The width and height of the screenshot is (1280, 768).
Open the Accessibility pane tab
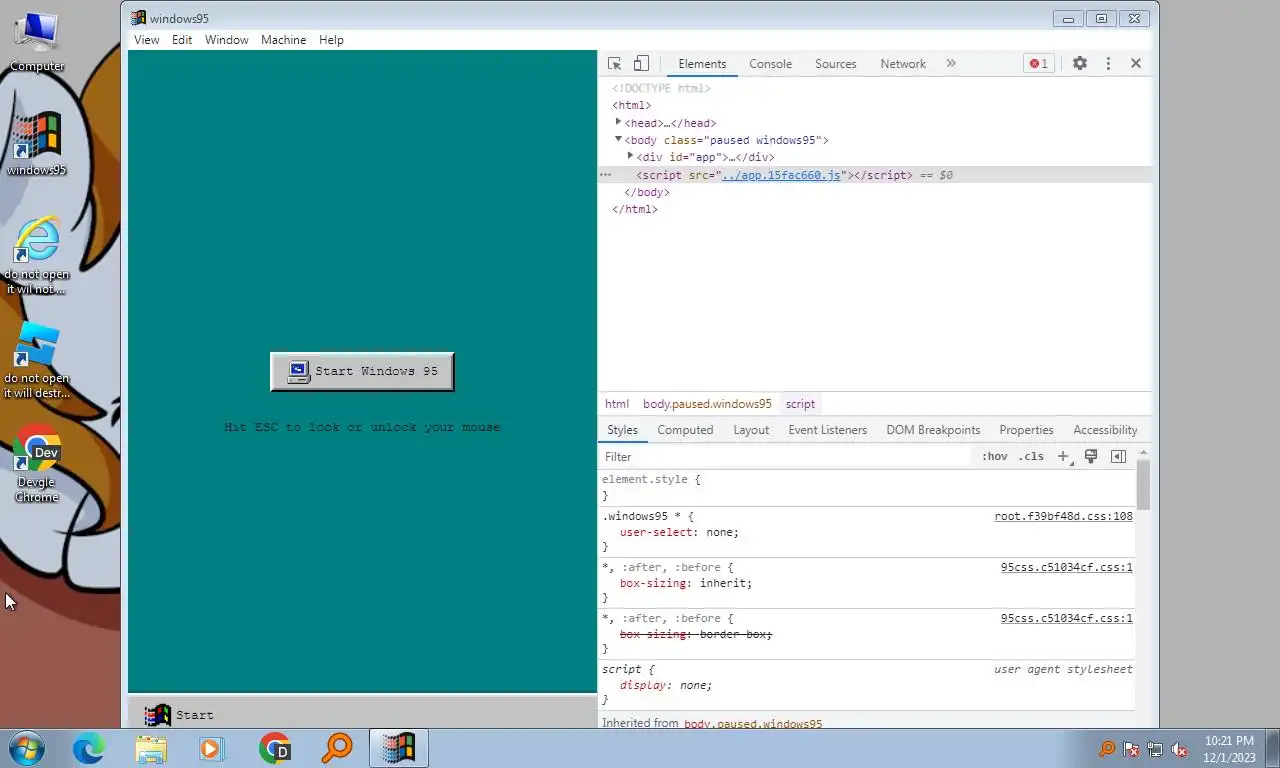[1105, 430]
